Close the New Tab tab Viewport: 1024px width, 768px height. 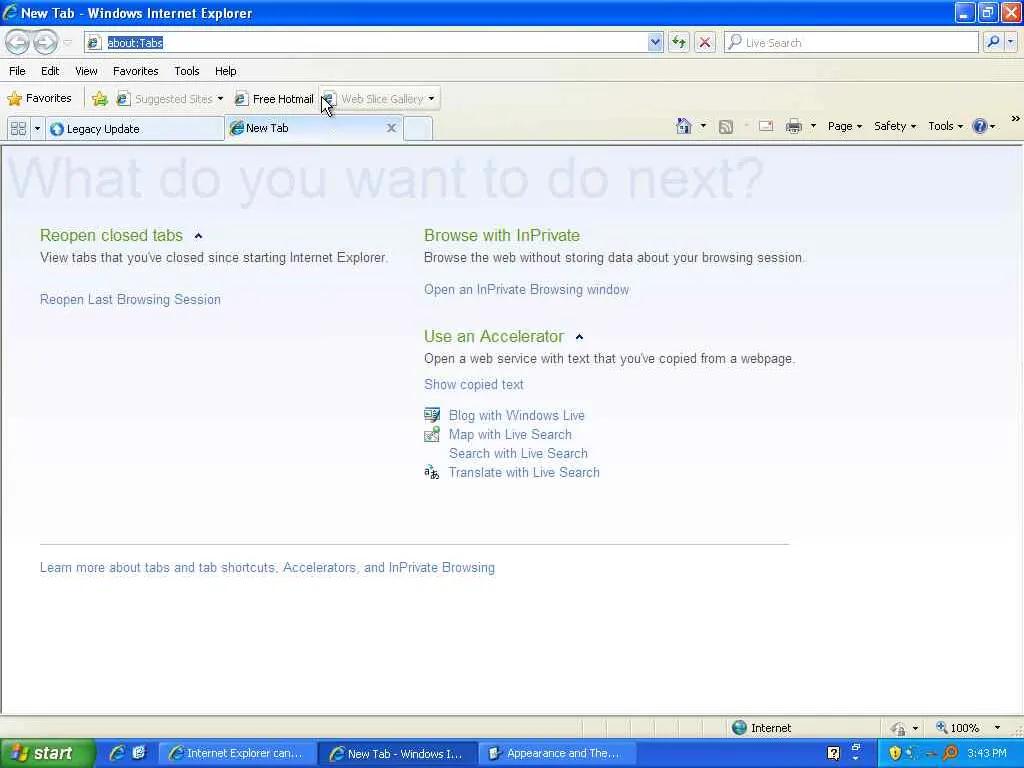click(x=391, y=128)
